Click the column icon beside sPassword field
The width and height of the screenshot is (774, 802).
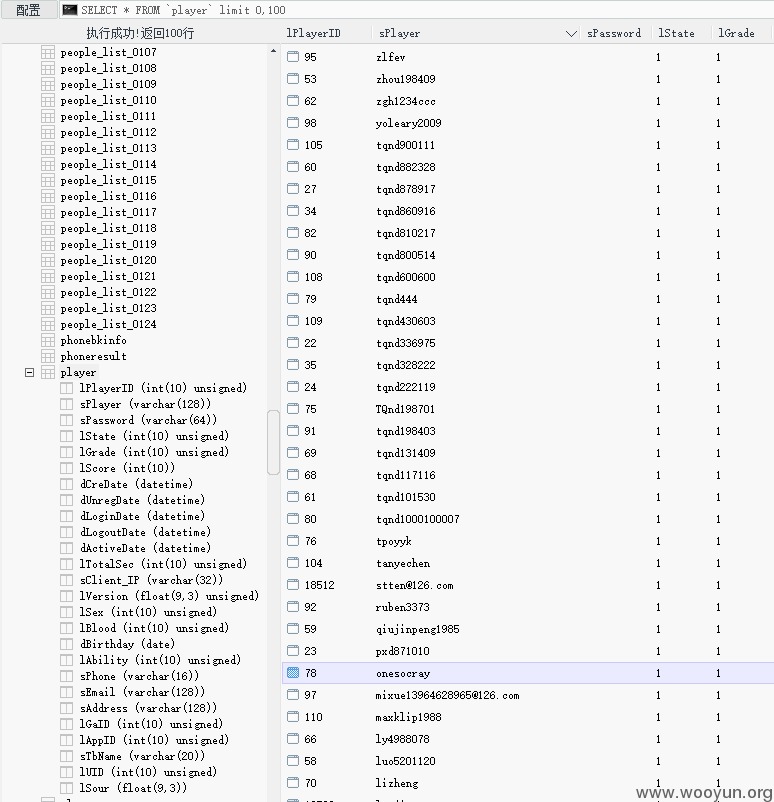(x=67, y=420)
